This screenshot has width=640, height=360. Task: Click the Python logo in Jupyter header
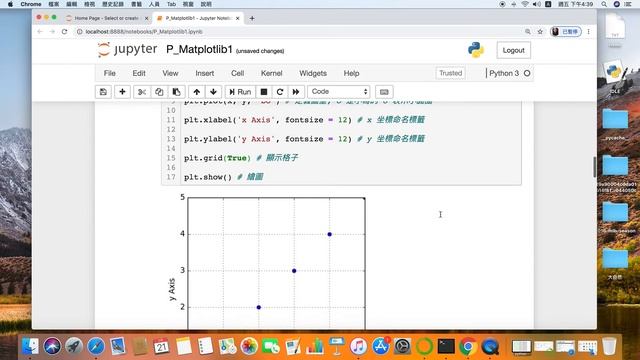[476, 50]
